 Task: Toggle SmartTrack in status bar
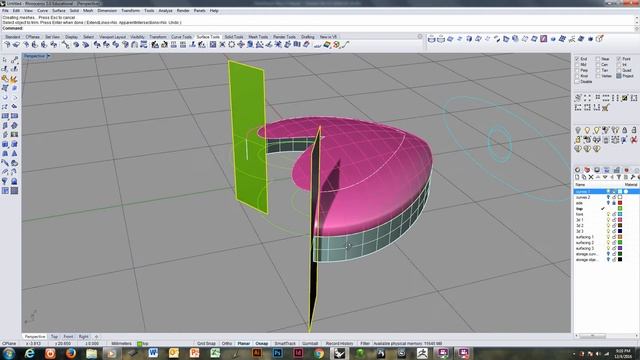pos(284,344)
